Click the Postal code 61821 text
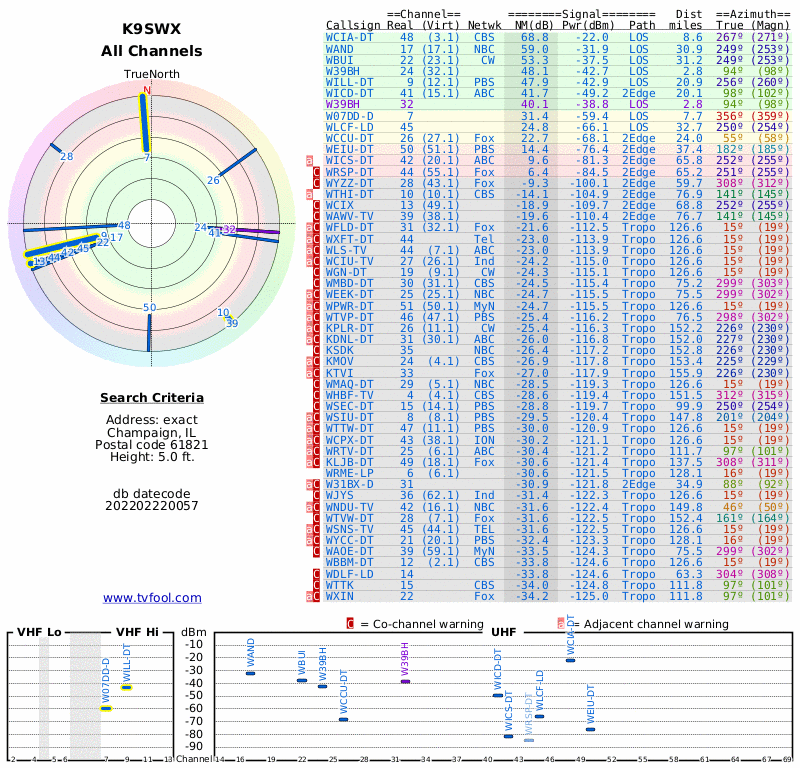800x768 pixels. coord(152,444)
